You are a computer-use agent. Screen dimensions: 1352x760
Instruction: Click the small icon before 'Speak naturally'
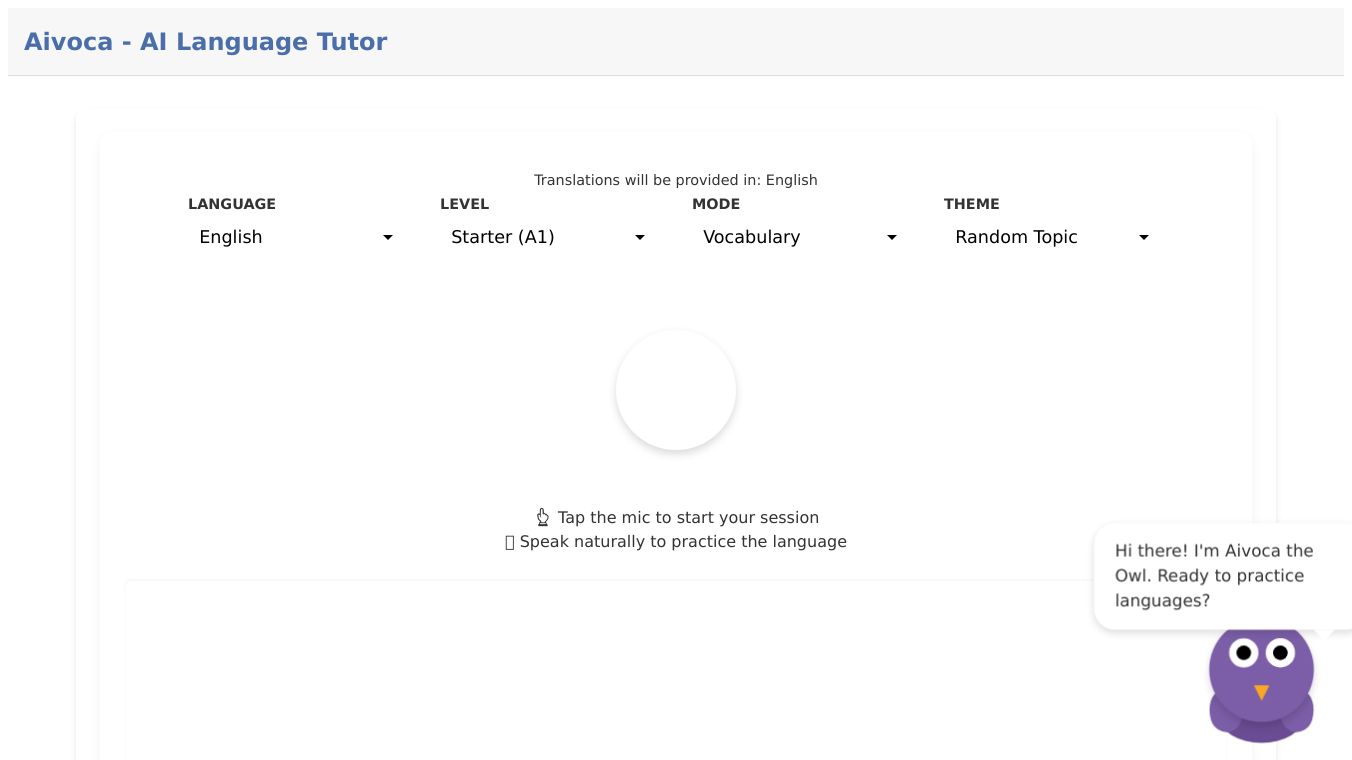510,542
